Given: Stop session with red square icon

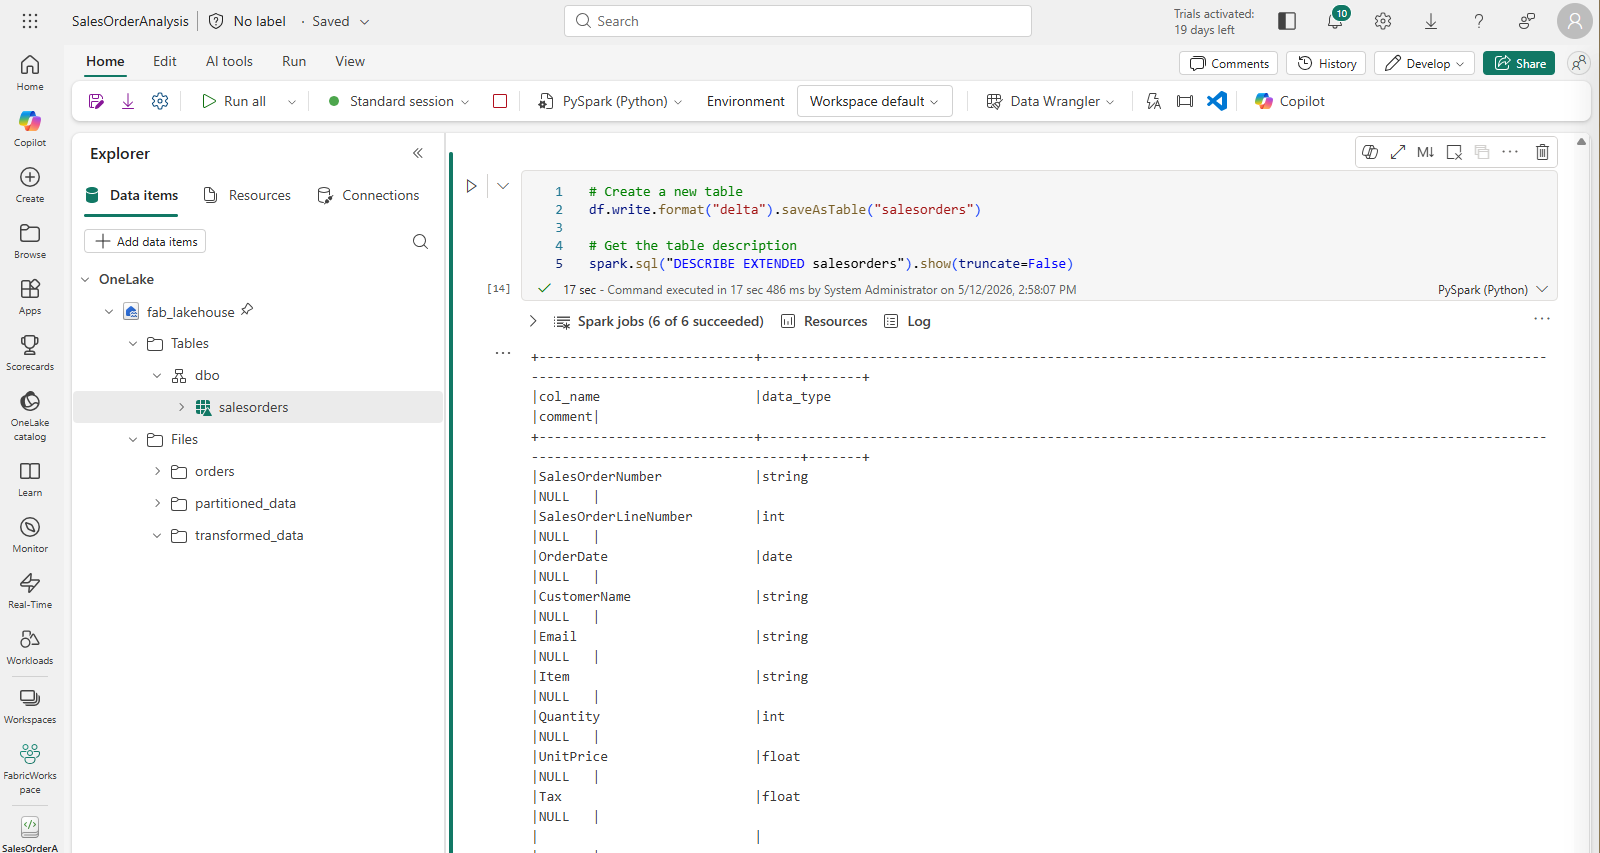Looking at the screenshot, I should point(500,101).
